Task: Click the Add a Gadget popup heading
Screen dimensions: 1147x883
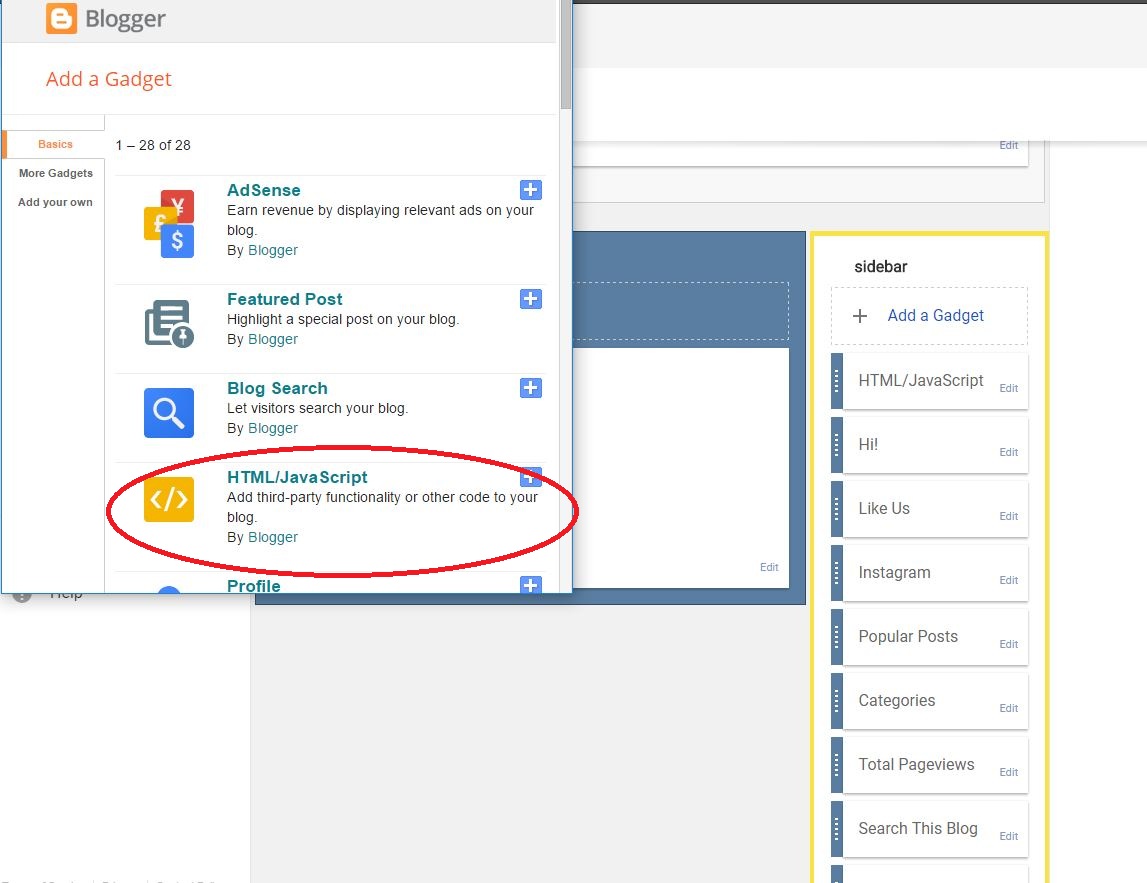Action: click(108, 79)
